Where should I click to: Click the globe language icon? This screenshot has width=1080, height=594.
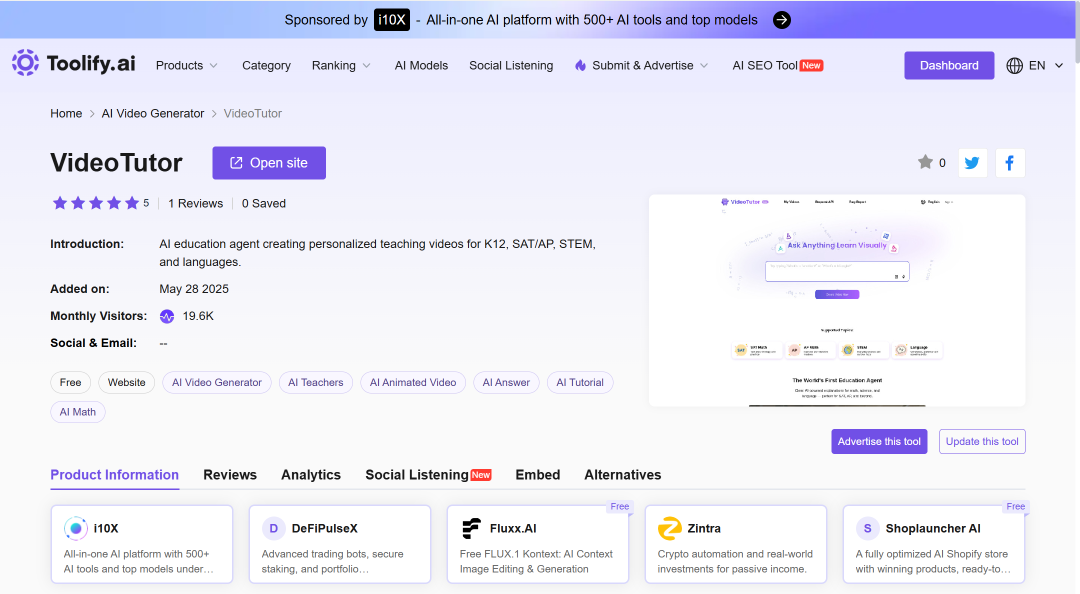pos(1015,65)
